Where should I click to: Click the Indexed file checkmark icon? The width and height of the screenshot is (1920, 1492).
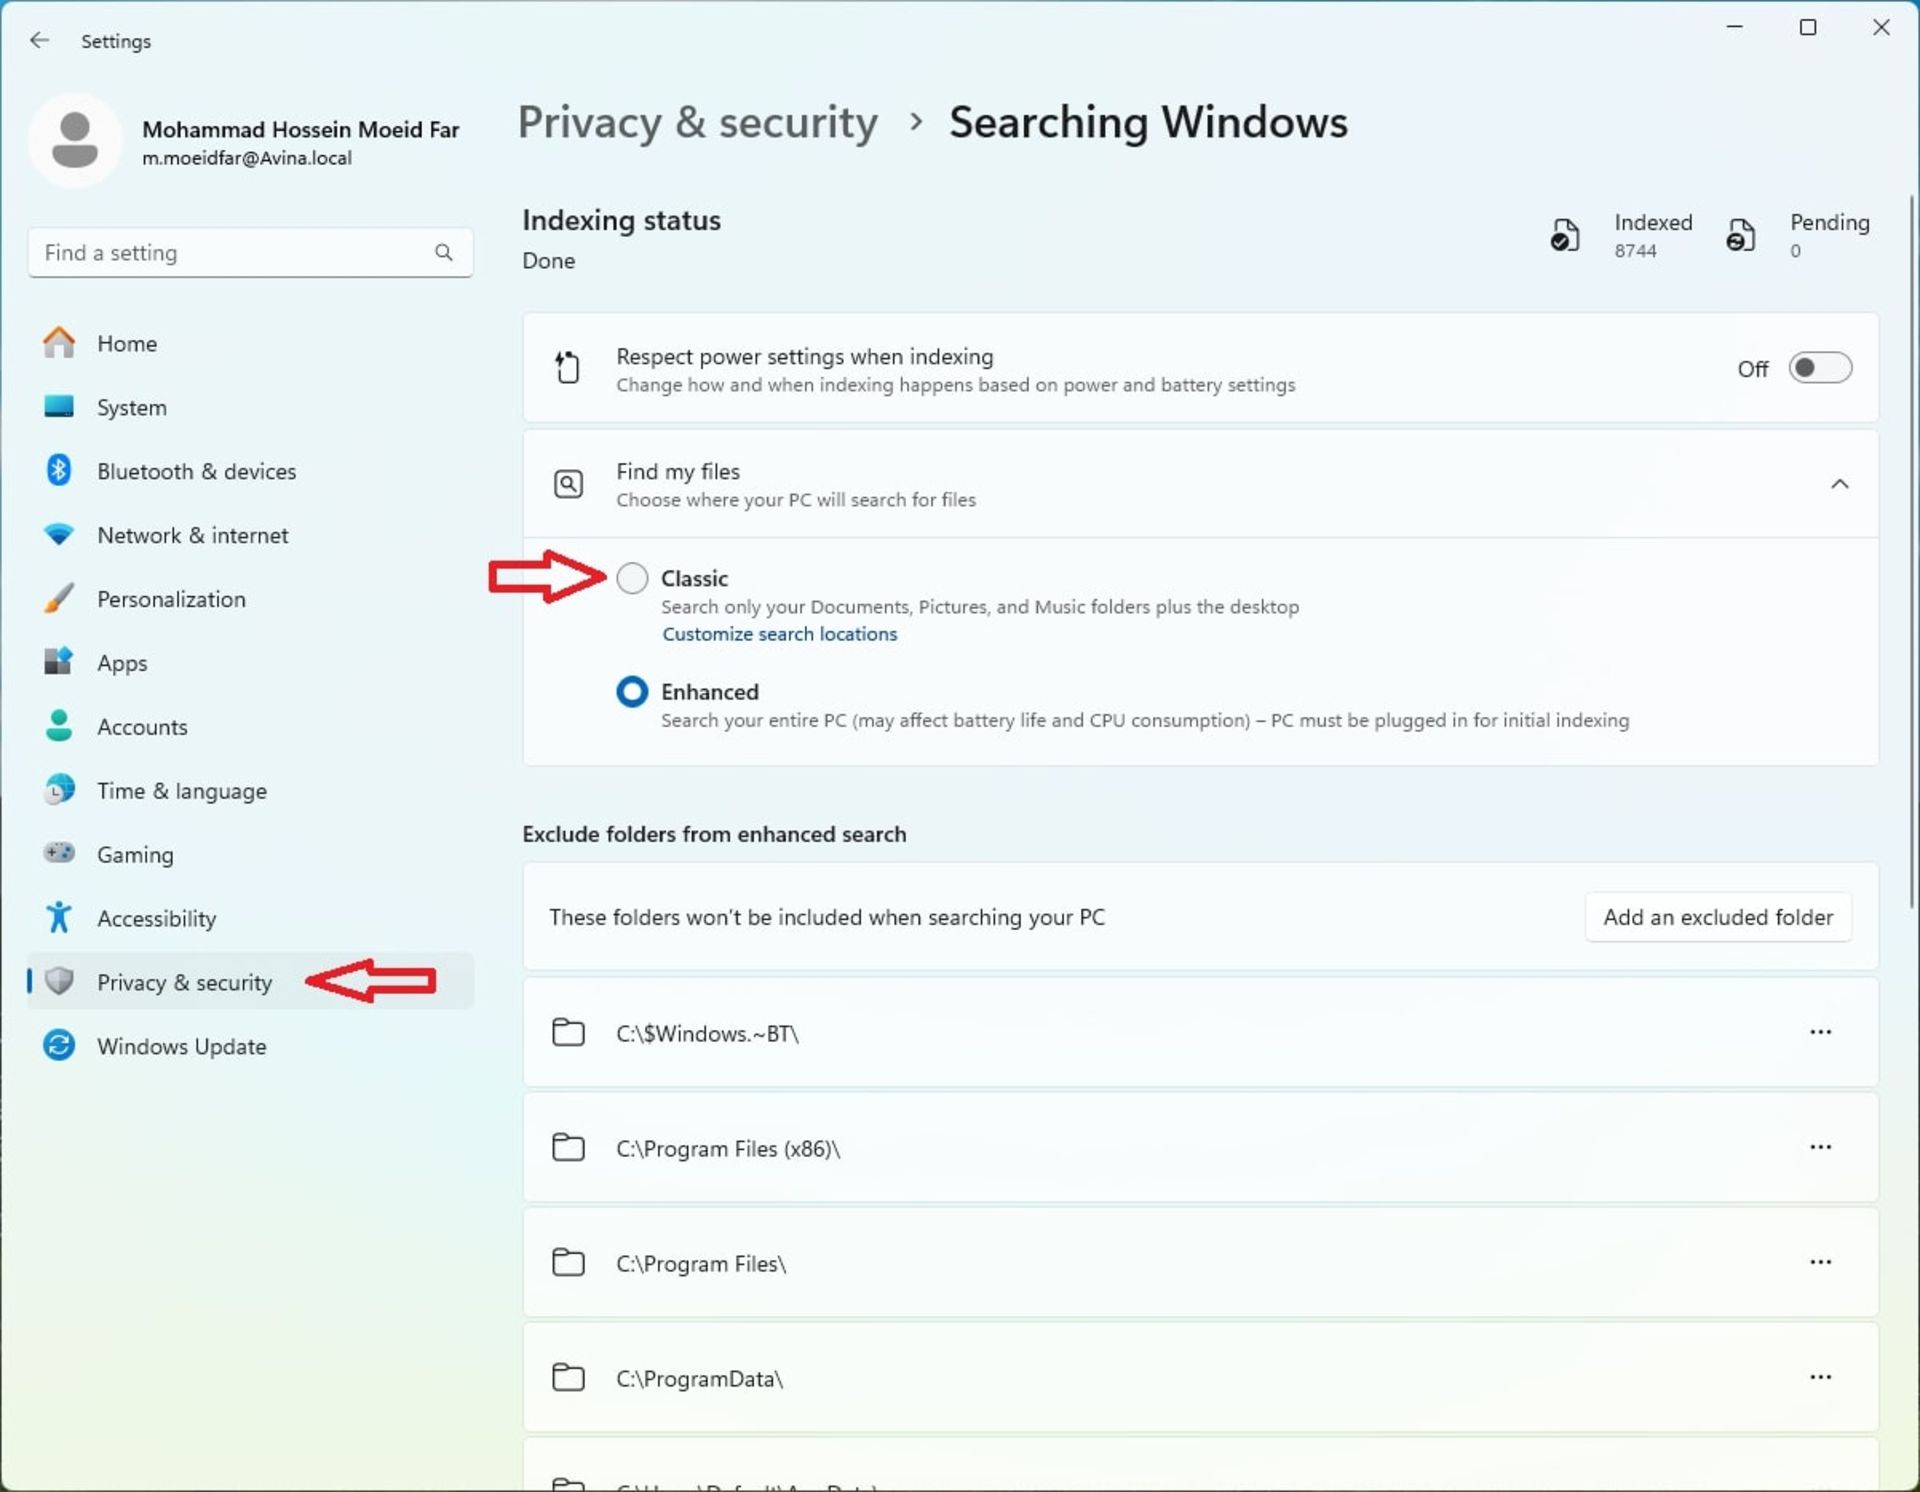pos(1565,235)
